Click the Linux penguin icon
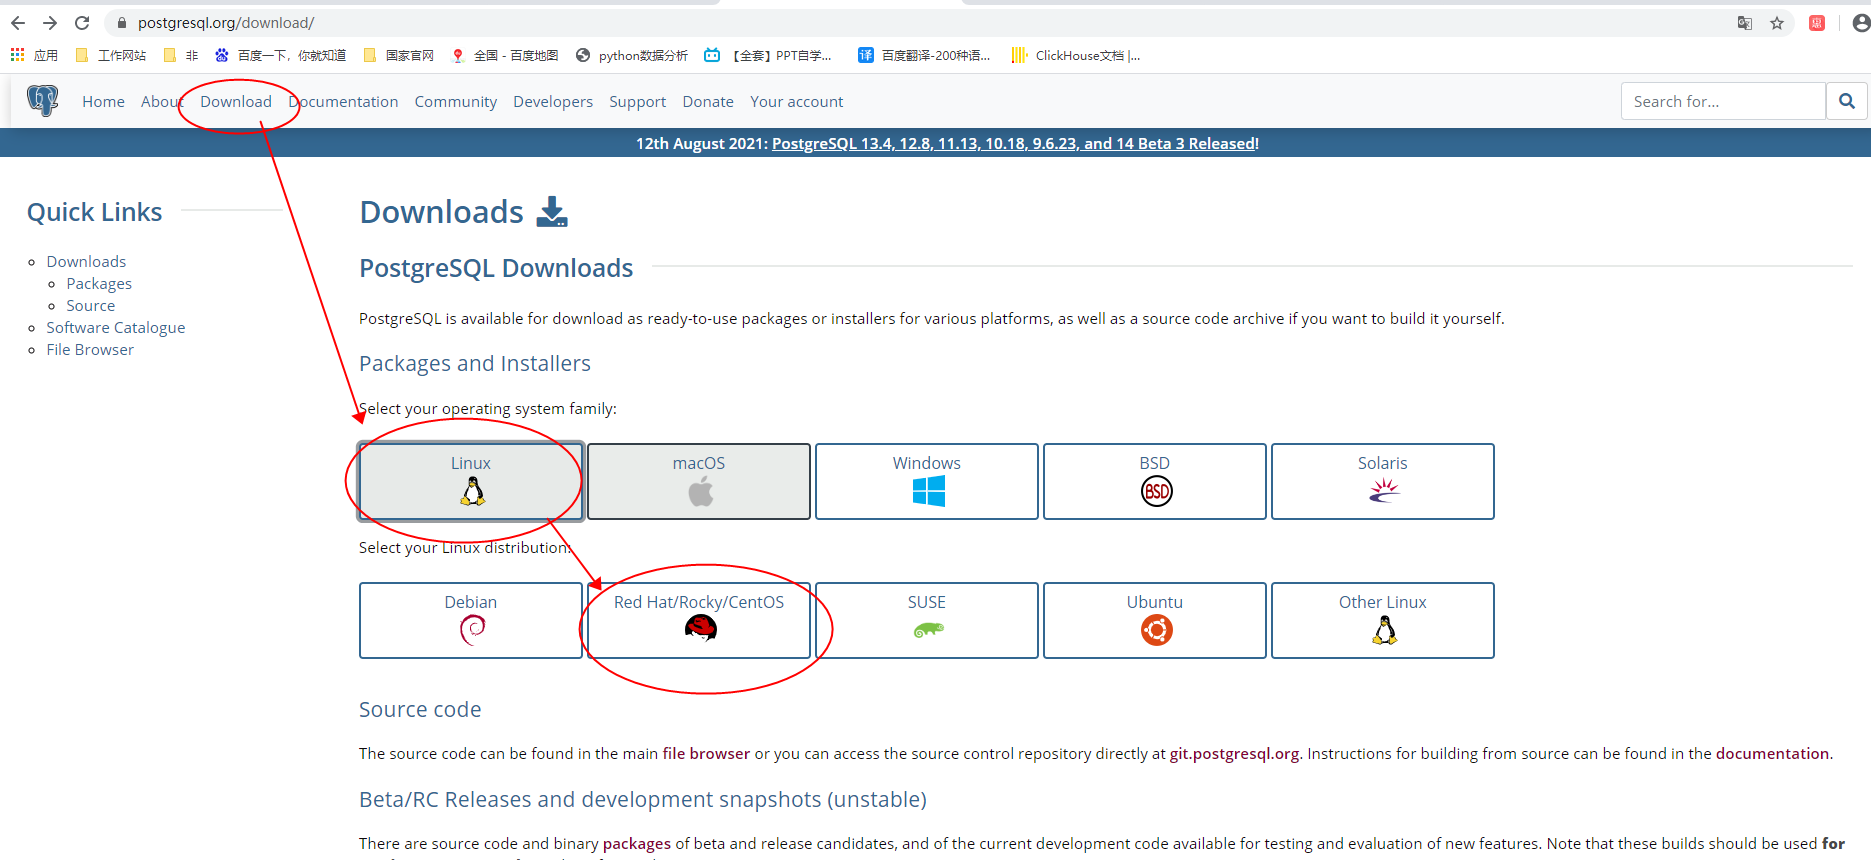1871x860 pixels. [x=472, y=491]
